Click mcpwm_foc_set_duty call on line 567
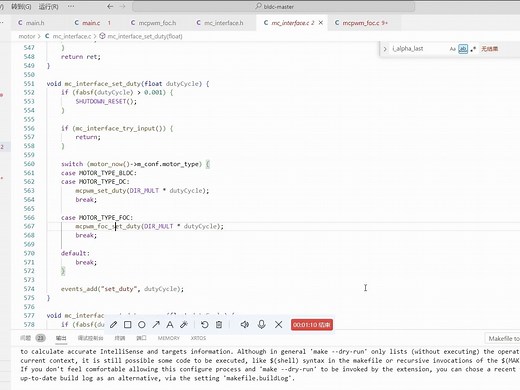This screenshot has width=520, height=390. [x=149, y=226]
